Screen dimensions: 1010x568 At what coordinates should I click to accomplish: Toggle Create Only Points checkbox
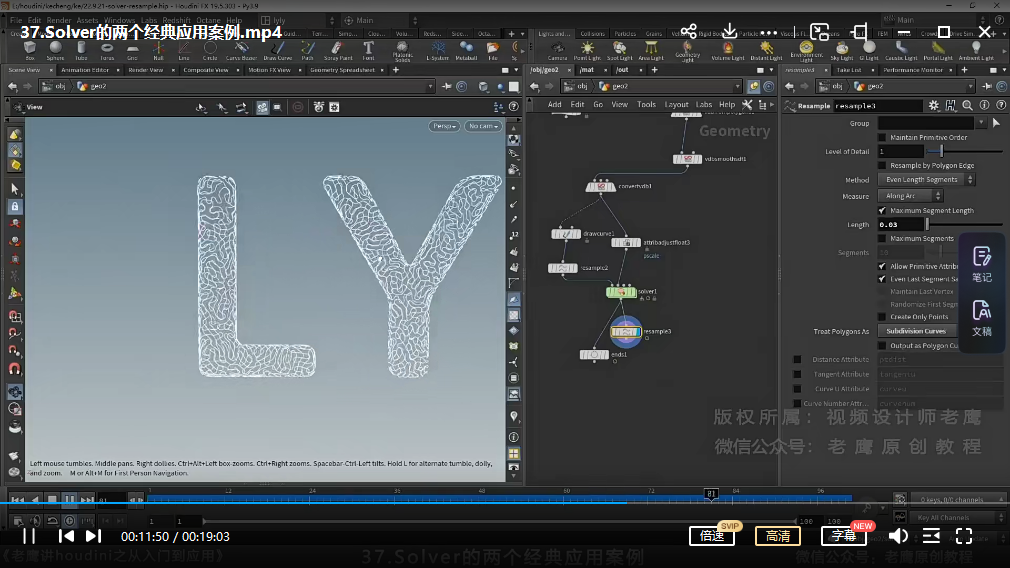pyautogui.click(x=882, y=317)
